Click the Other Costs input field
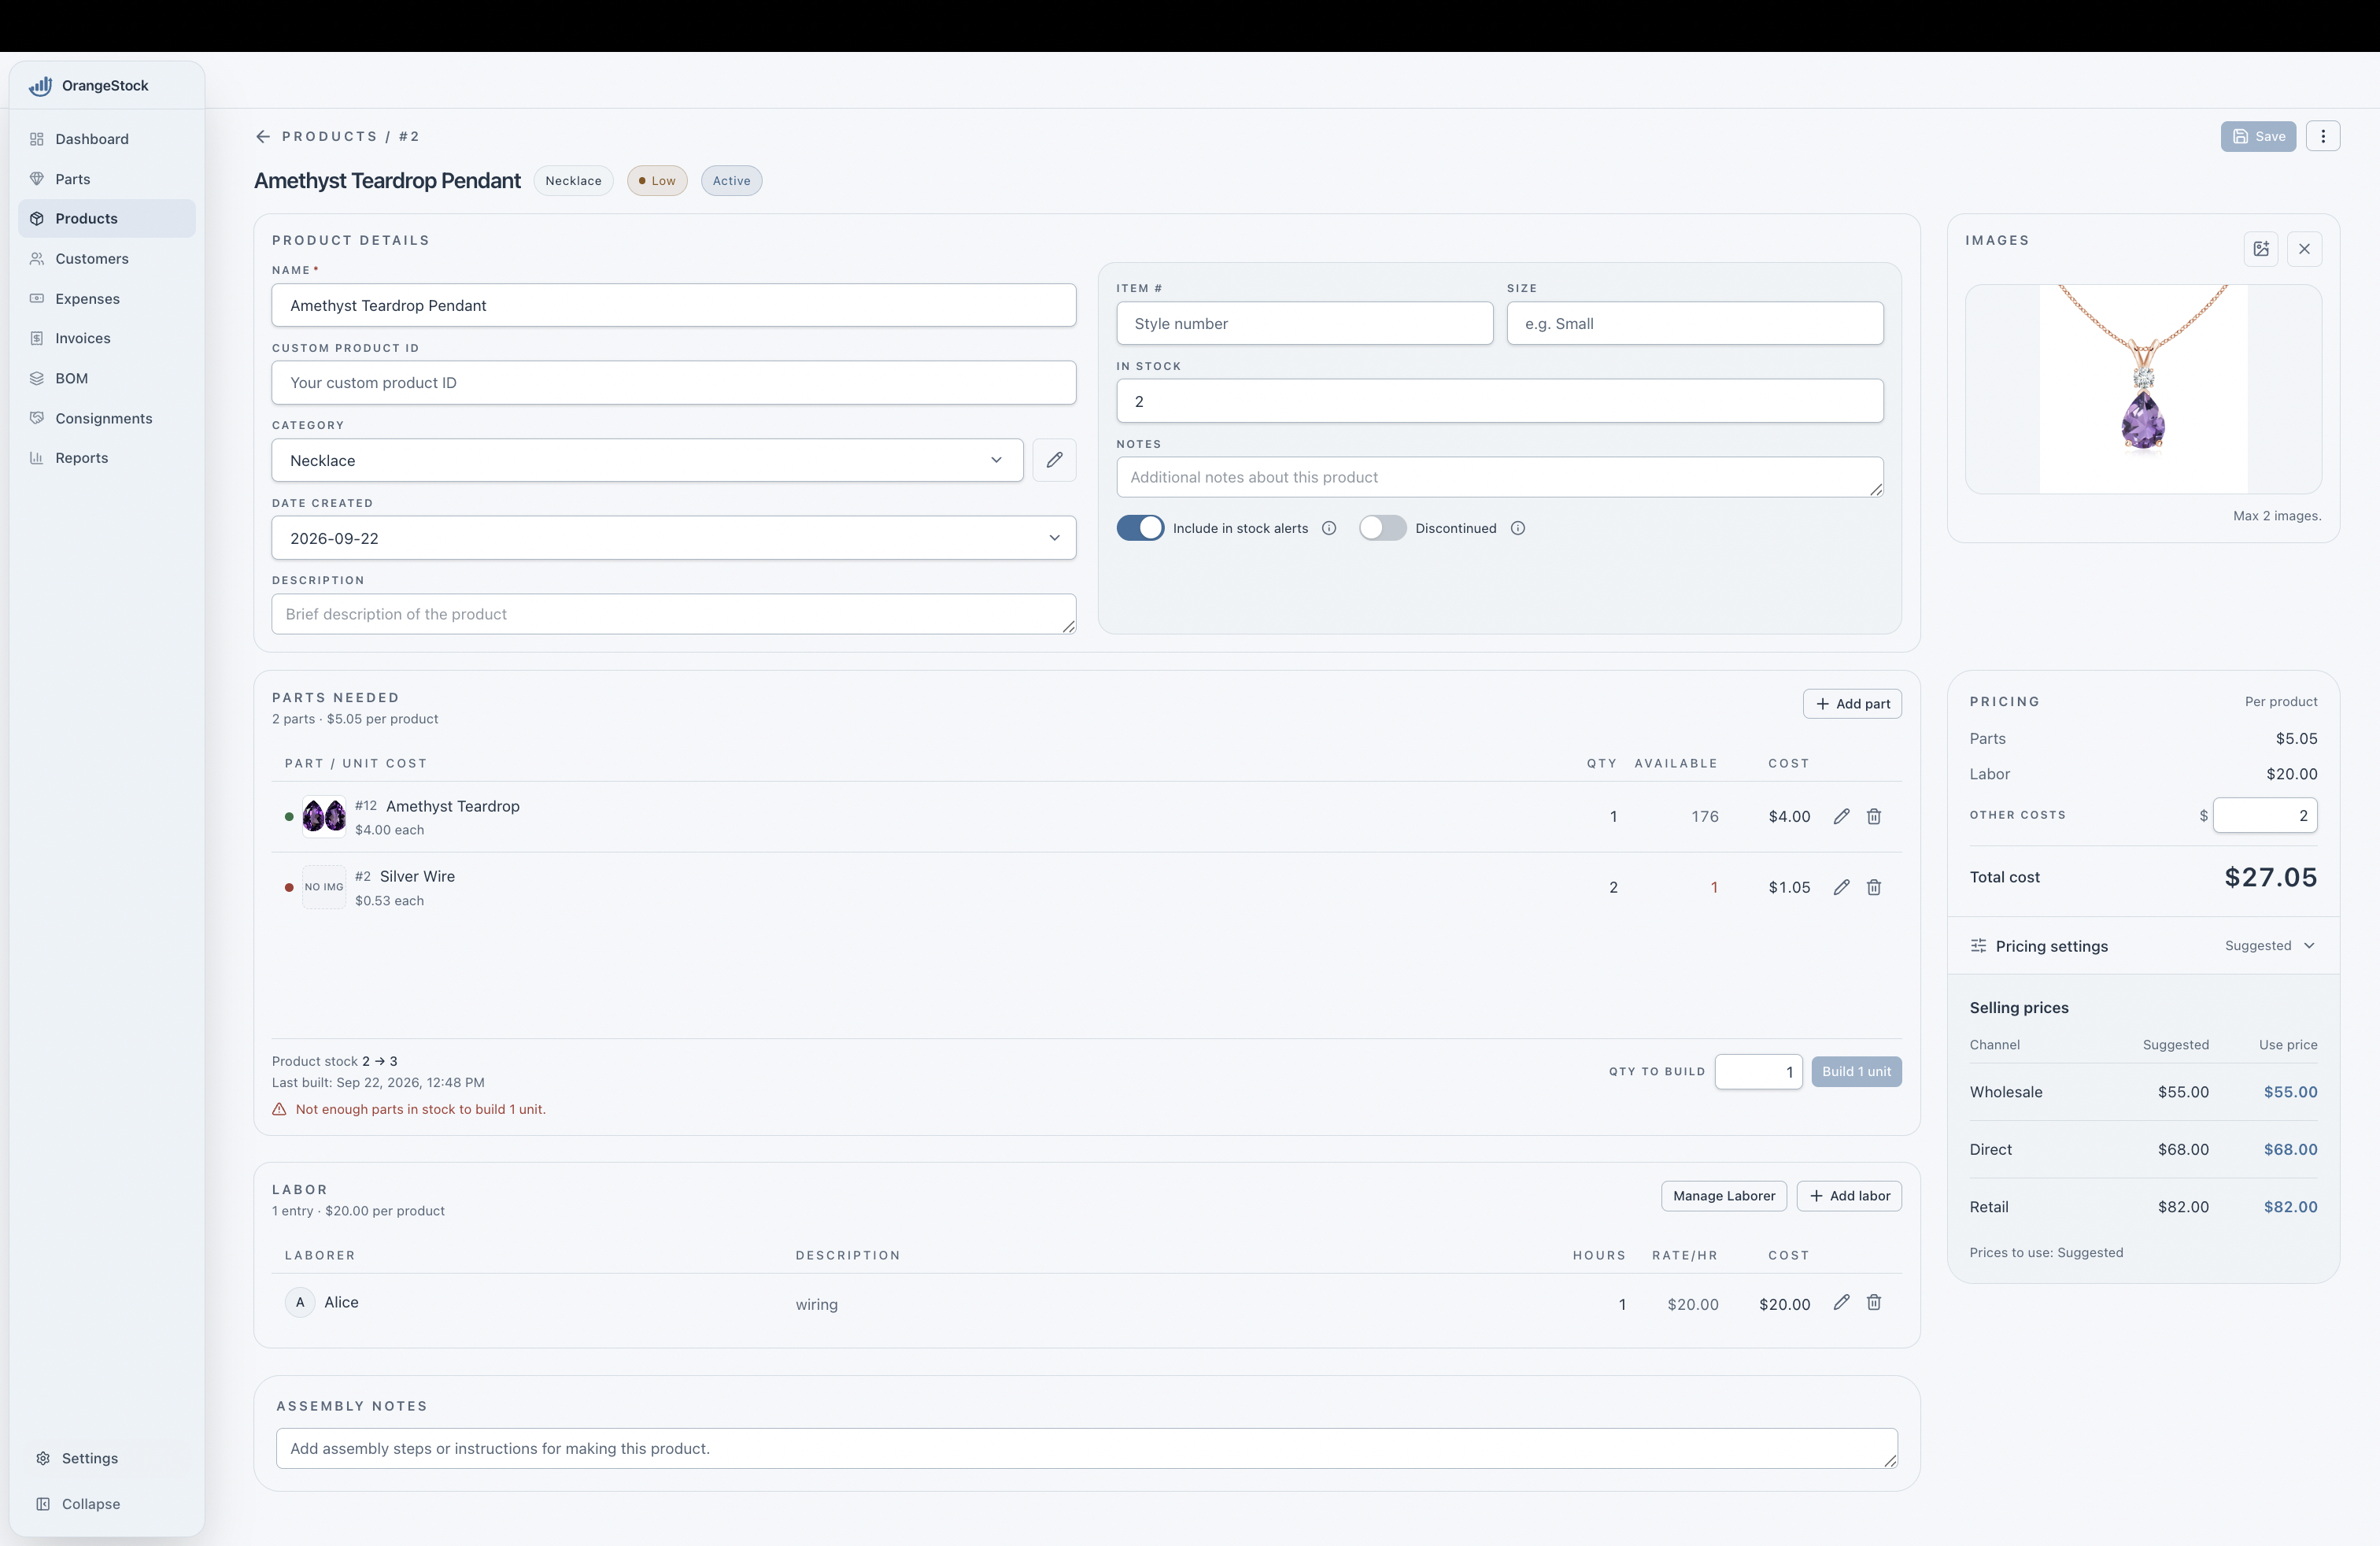Image resolution: width=2380 pixels, height=1546 pixels. [2265, 815]
